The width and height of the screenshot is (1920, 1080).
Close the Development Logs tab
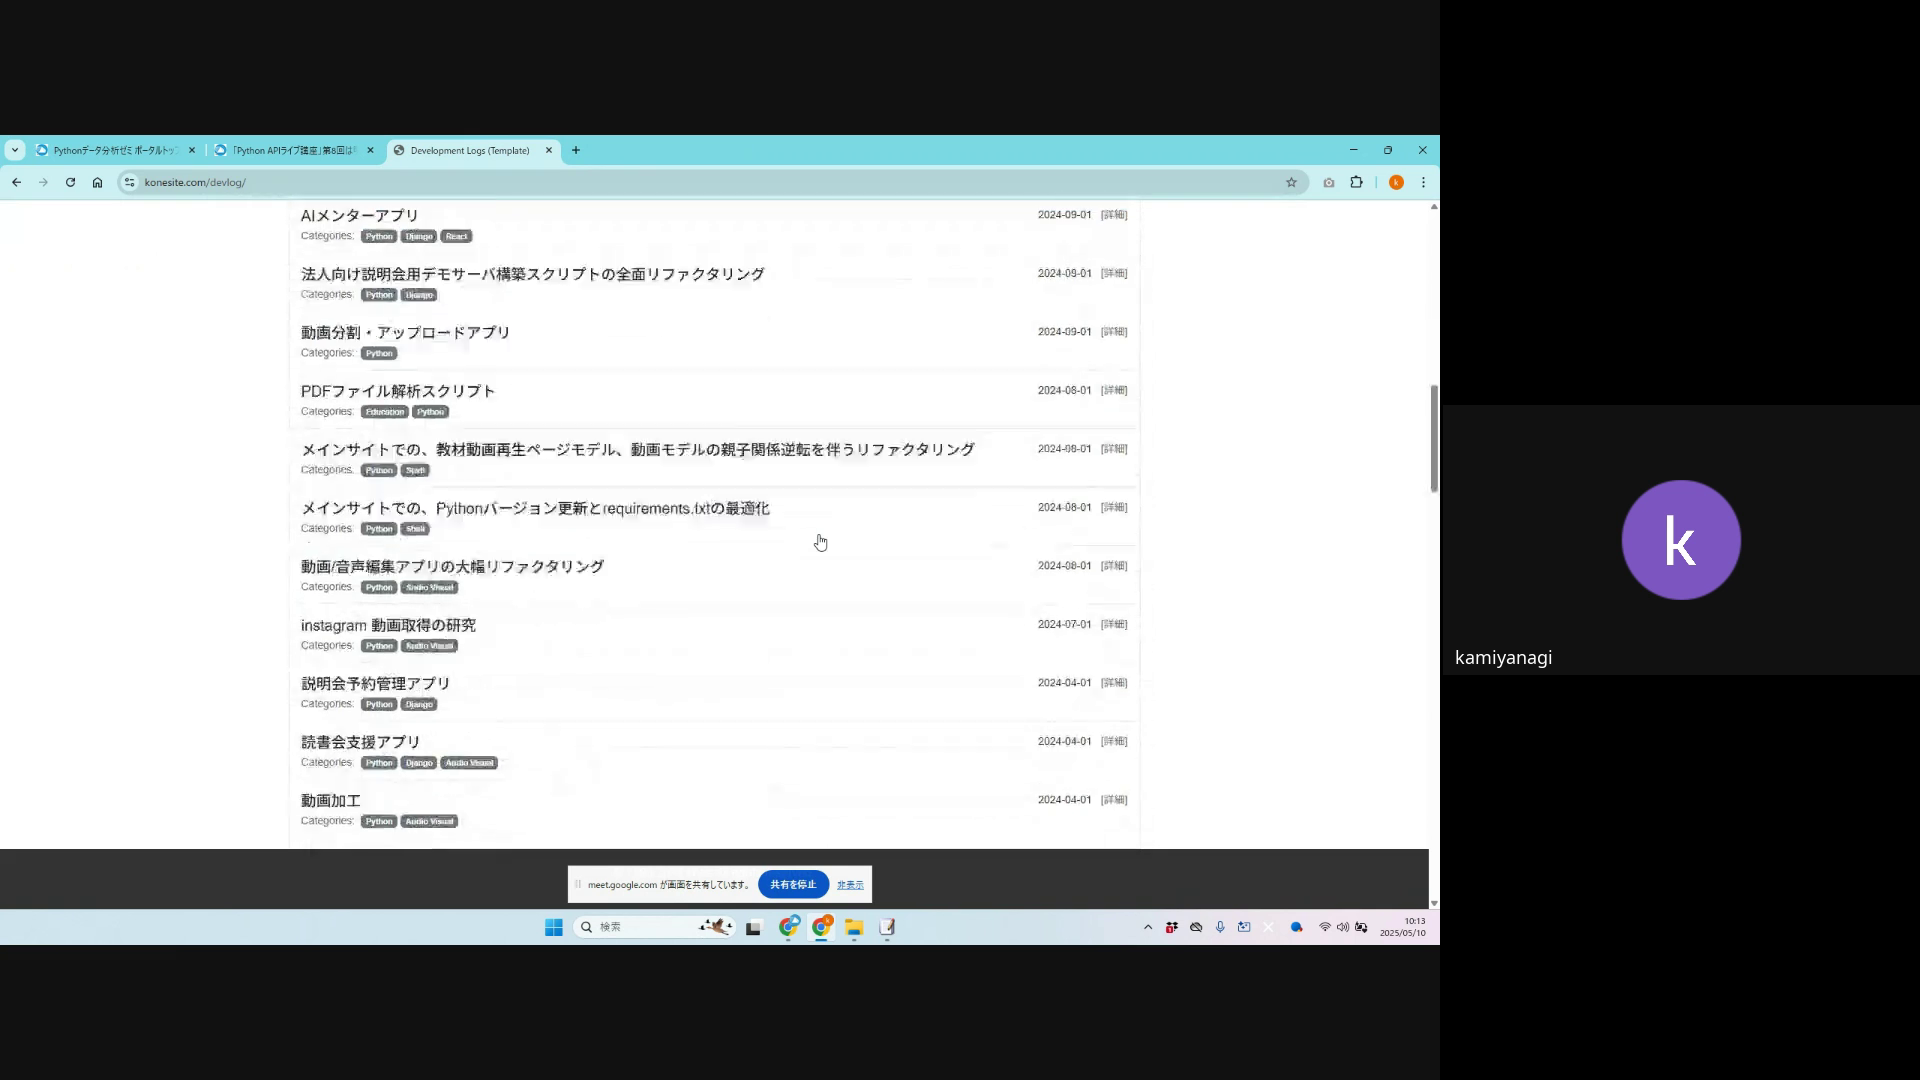[x=548, y=150]
